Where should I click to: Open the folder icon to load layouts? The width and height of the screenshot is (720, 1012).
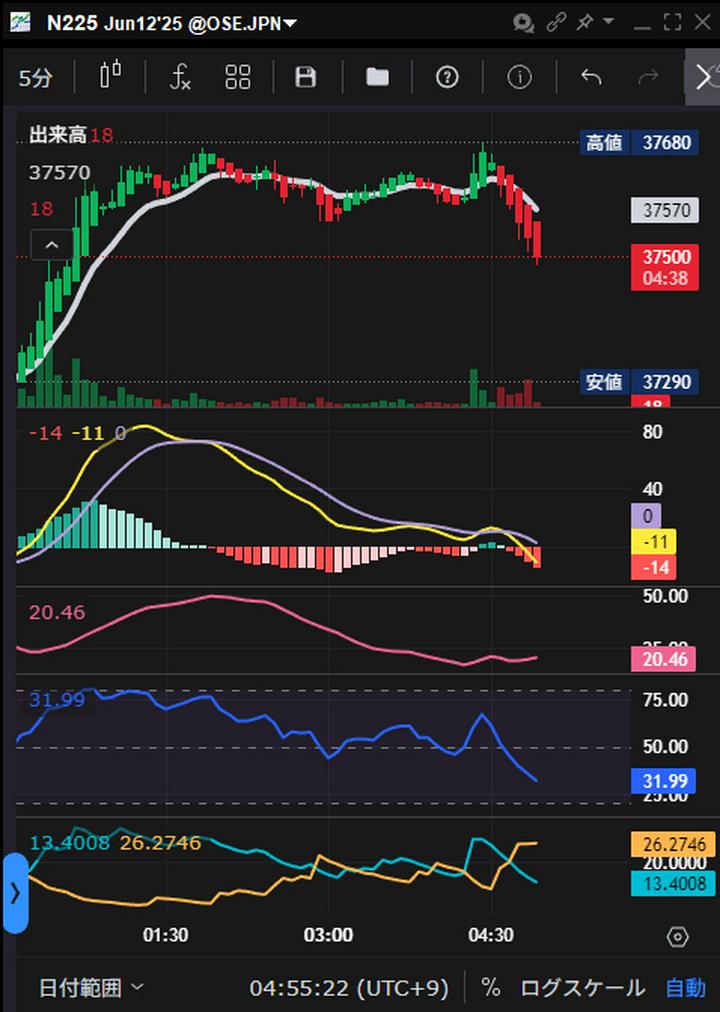pos(377,77)
